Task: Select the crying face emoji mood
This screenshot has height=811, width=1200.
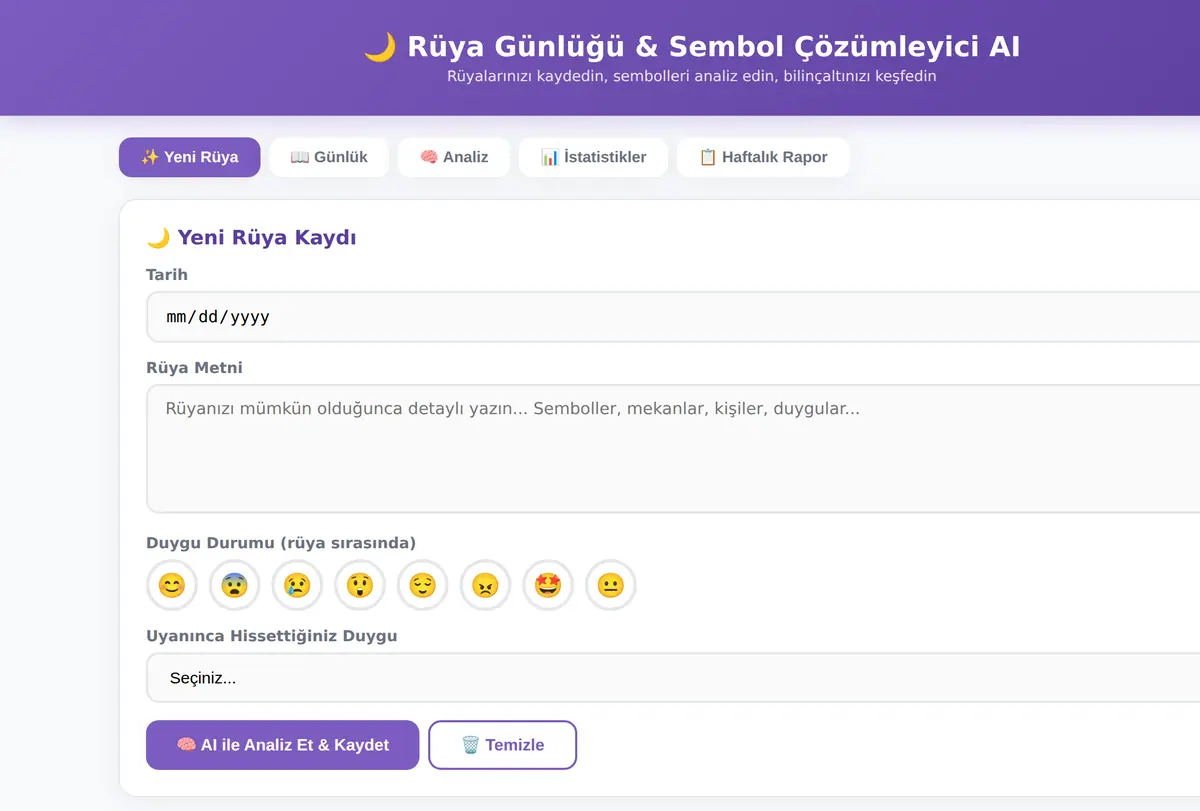Action: point(297,585)
